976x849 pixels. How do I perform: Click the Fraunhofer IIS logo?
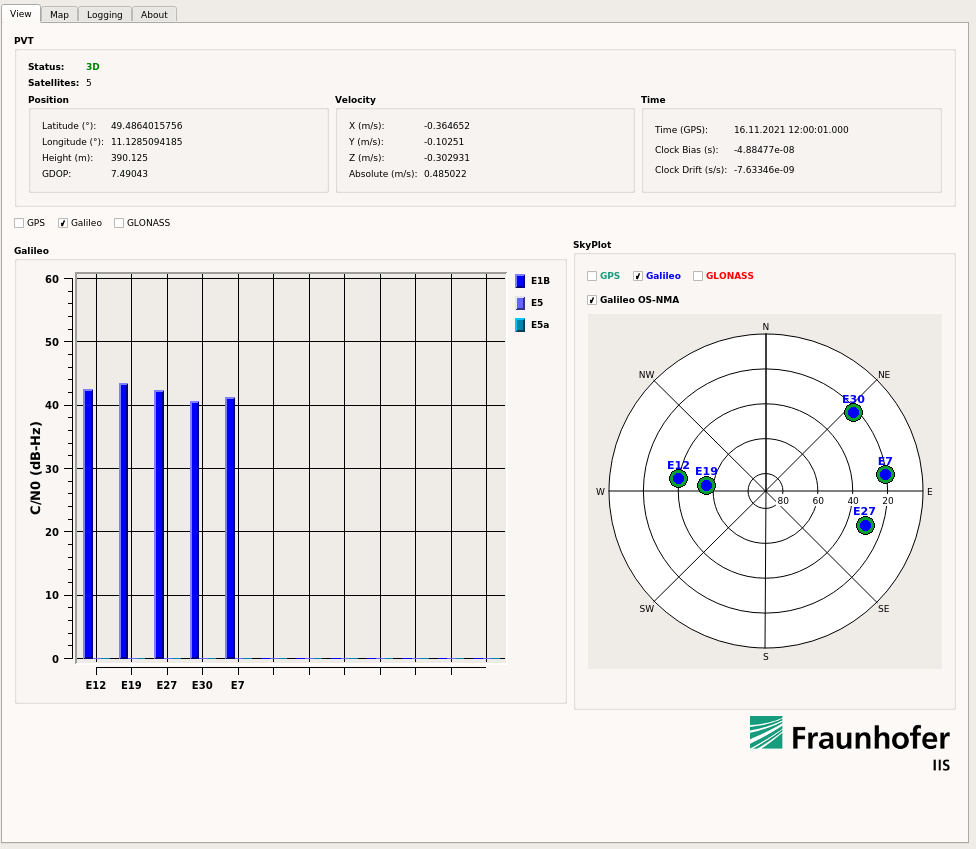tap(849, 742)
